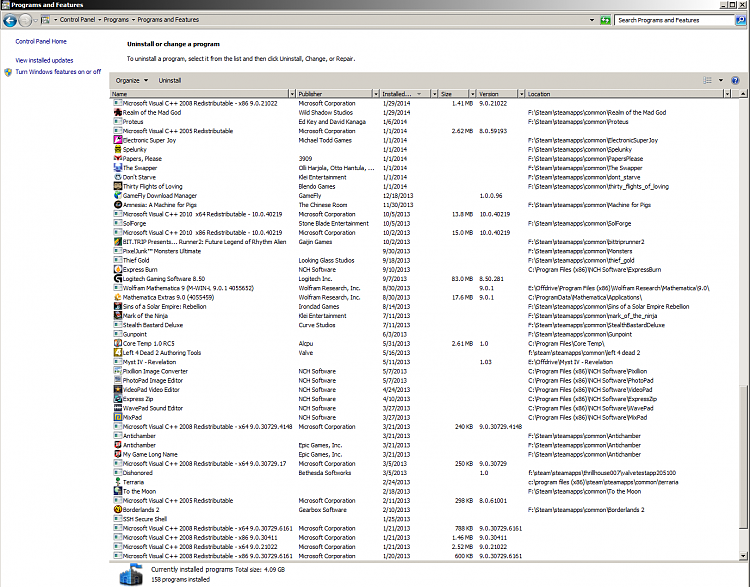Sort by the Version column header

click(497, 94)
